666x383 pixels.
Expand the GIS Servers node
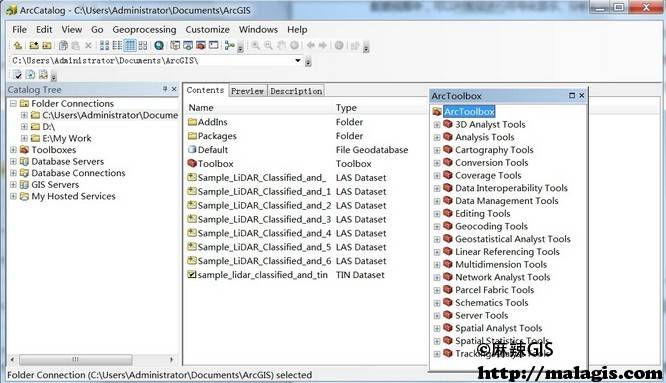[14, 185]
